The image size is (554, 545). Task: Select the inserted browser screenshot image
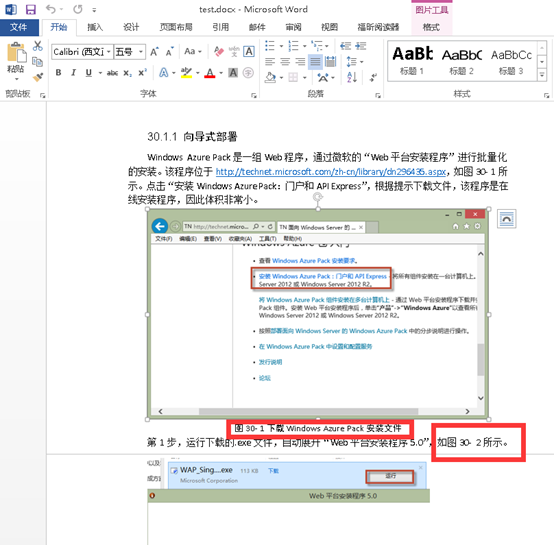[x=318, y=314]
